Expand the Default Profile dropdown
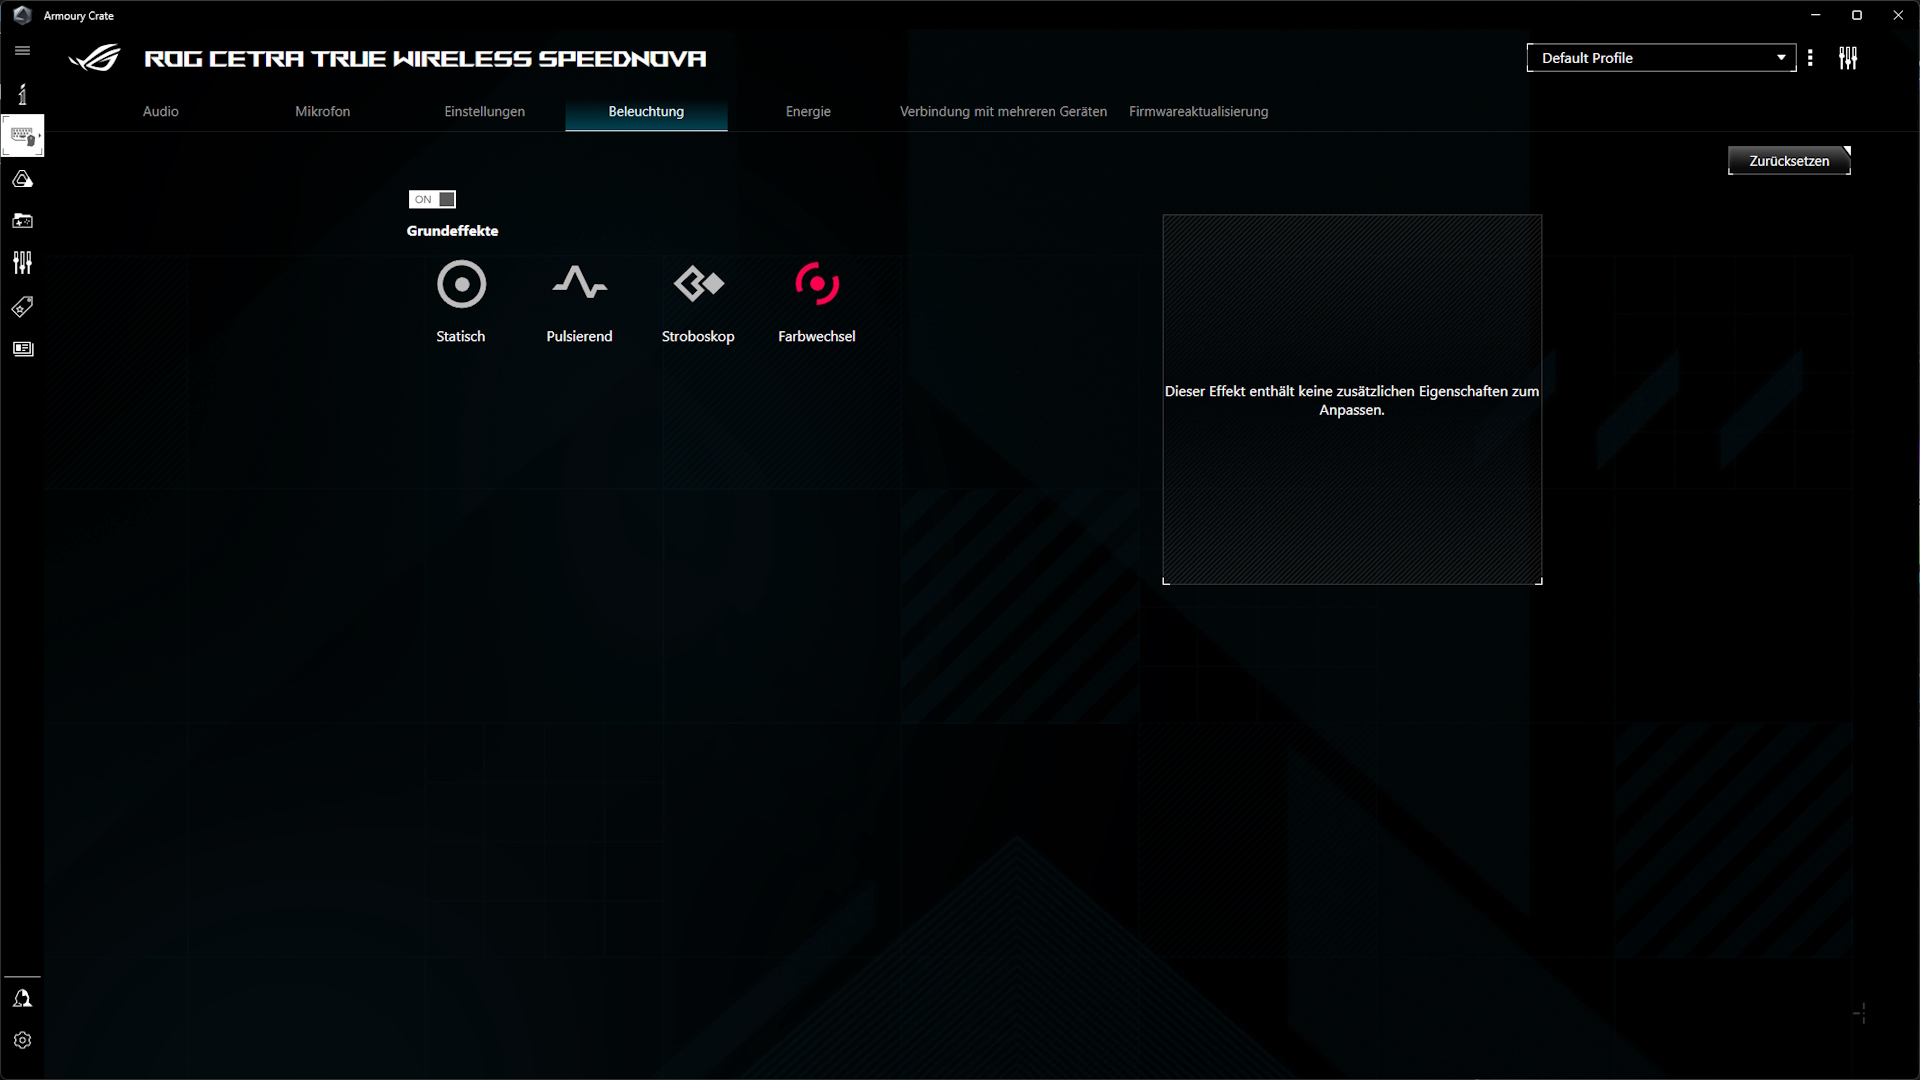This screenshot has height=1080, width=1920. pyautogui.click(x=1781, y=57)
